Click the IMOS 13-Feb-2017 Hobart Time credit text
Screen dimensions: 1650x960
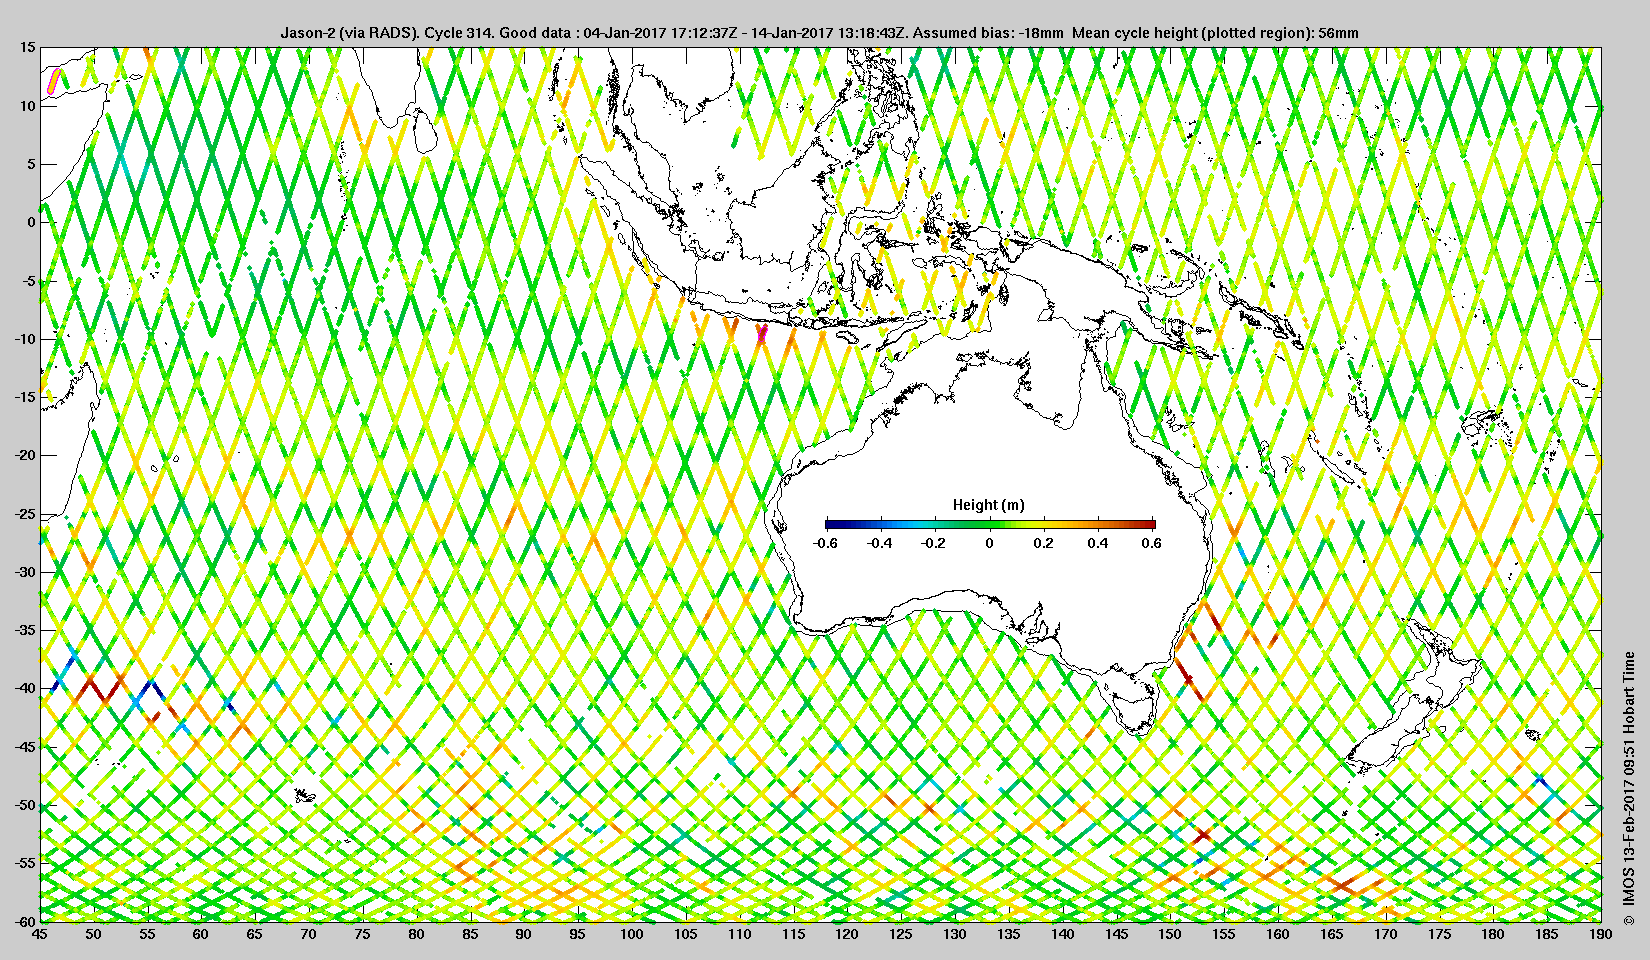point(1629,787)
